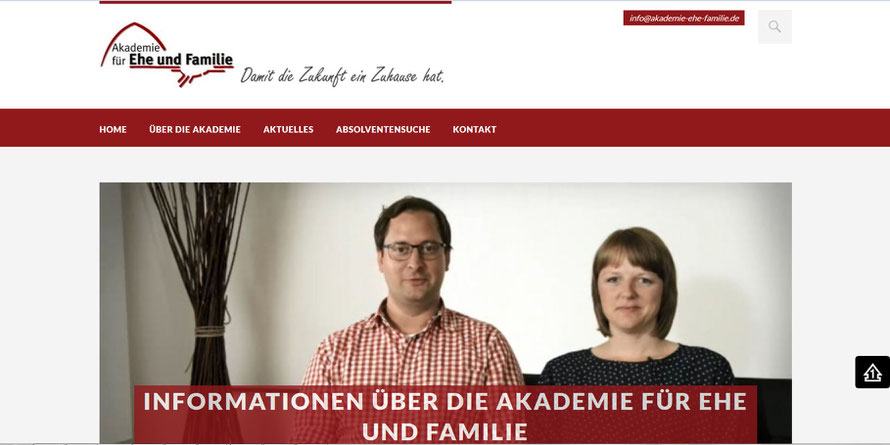
Task: Click the red roof arc in the logo
Action: [133, 37]
